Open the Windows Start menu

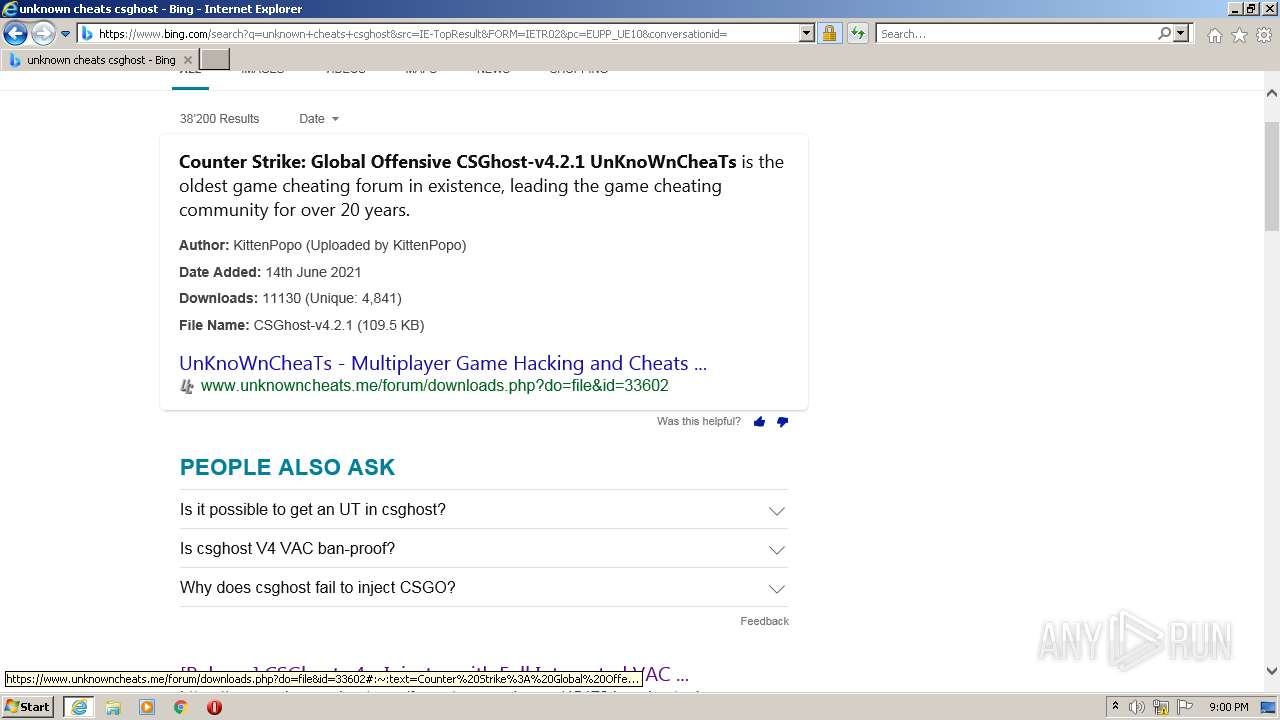click(x=27, y=707)
